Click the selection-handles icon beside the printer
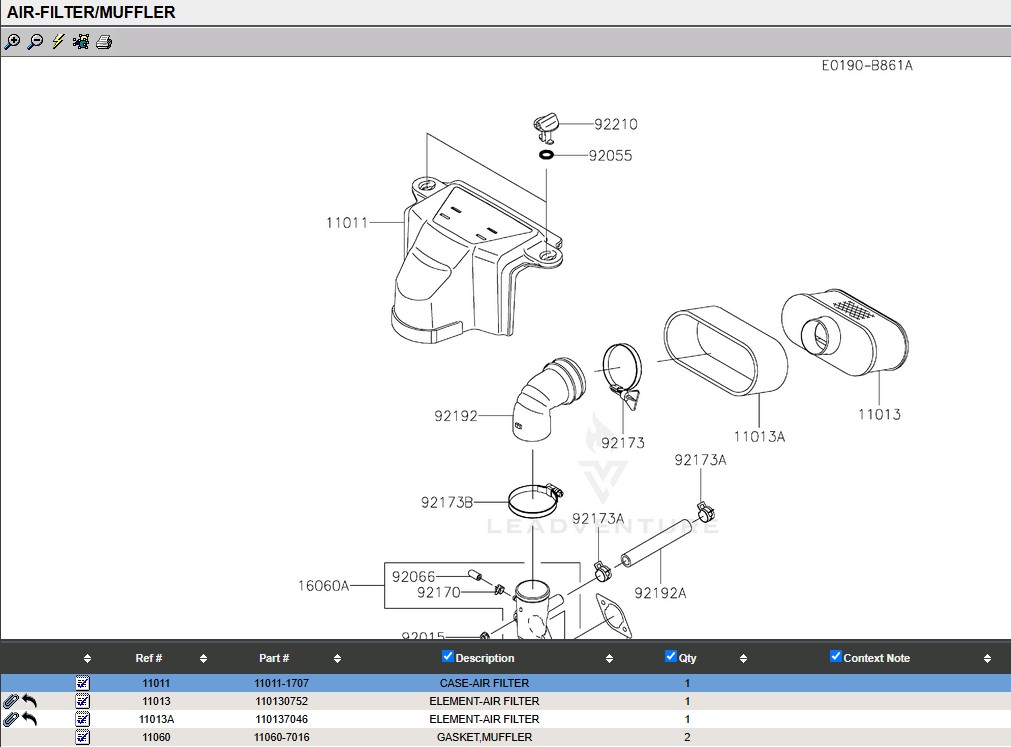The width and height of the screenshot is (1011, 747). (81, 42)
